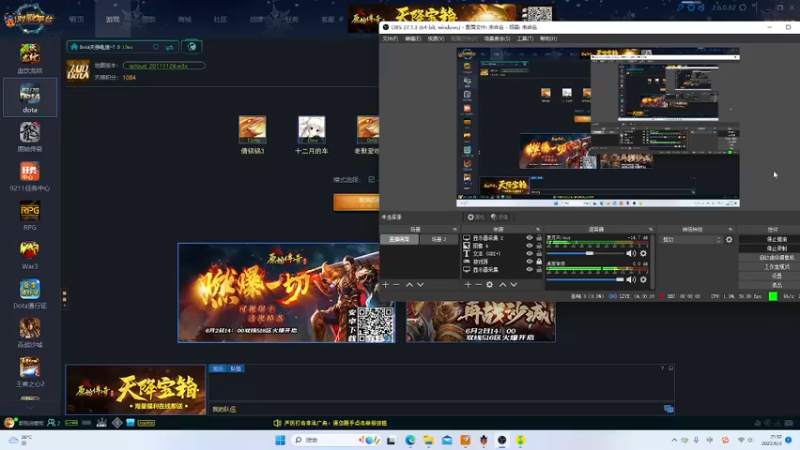Open the Dota通行证 sidebar item
Image resolution: width=800 pixels, height=450 pixels.
pyautogui.click(x=30, y=294)
